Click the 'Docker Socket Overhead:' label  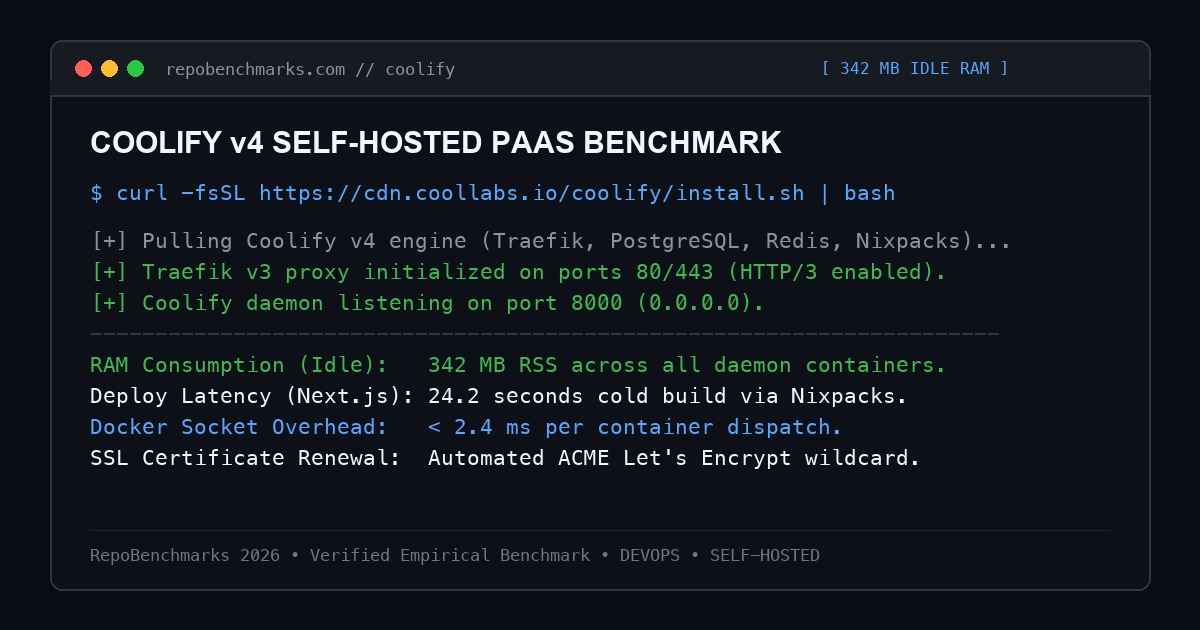pyautogui.click(x=239, y=427)
